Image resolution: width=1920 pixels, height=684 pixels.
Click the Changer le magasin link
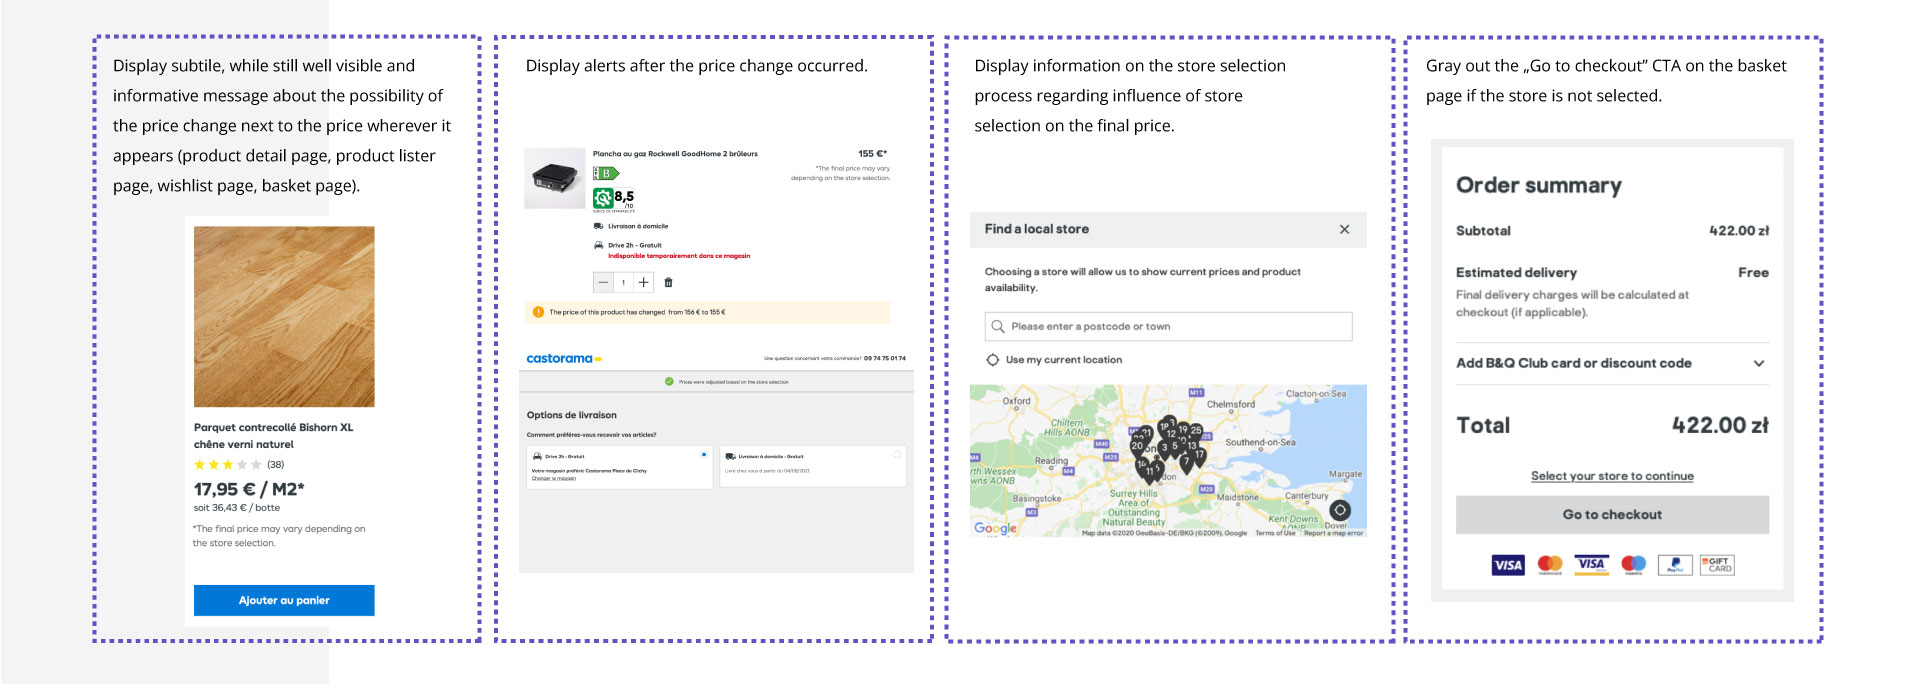point(552,478)
